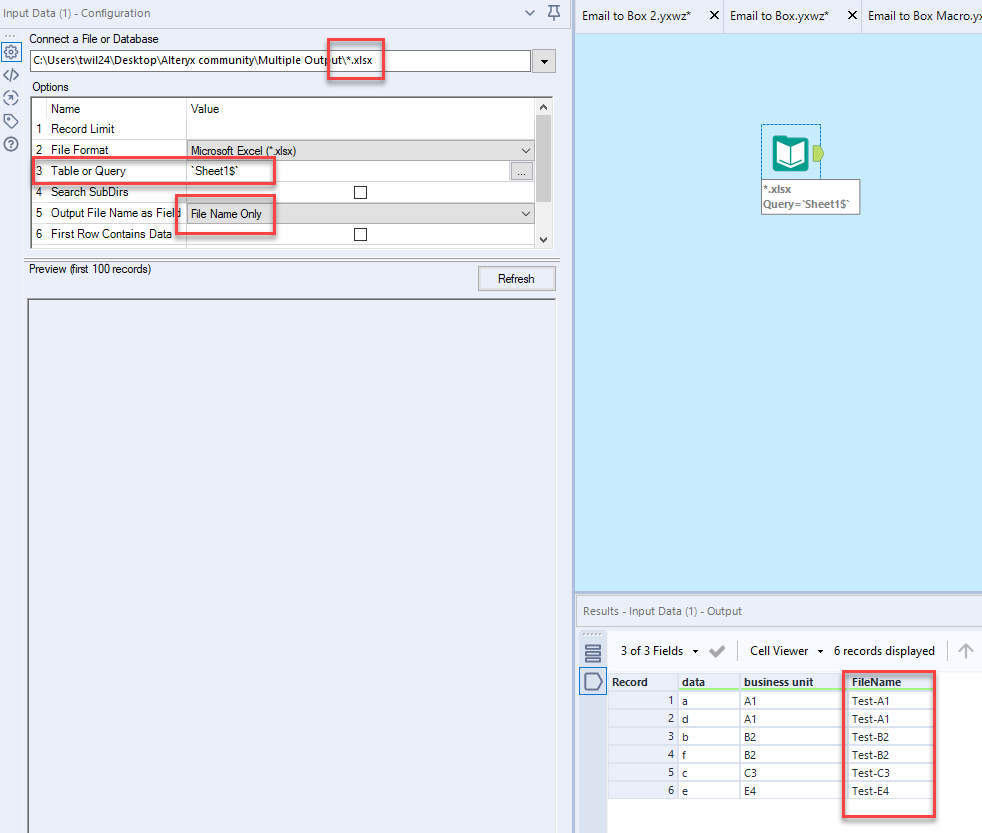Viewport: 982px width, 833px height.
Task: Click the up arrow in Results toolbar
Action: pos(966,651)
